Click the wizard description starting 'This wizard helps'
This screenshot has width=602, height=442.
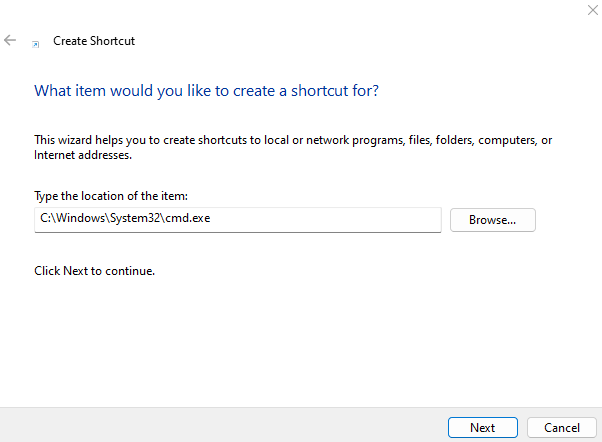[293, 147]
